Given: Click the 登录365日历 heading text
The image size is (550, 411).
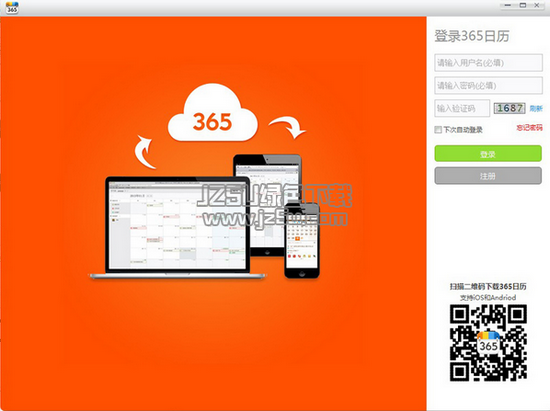Looking at the screenshot, I should (472, 36).
